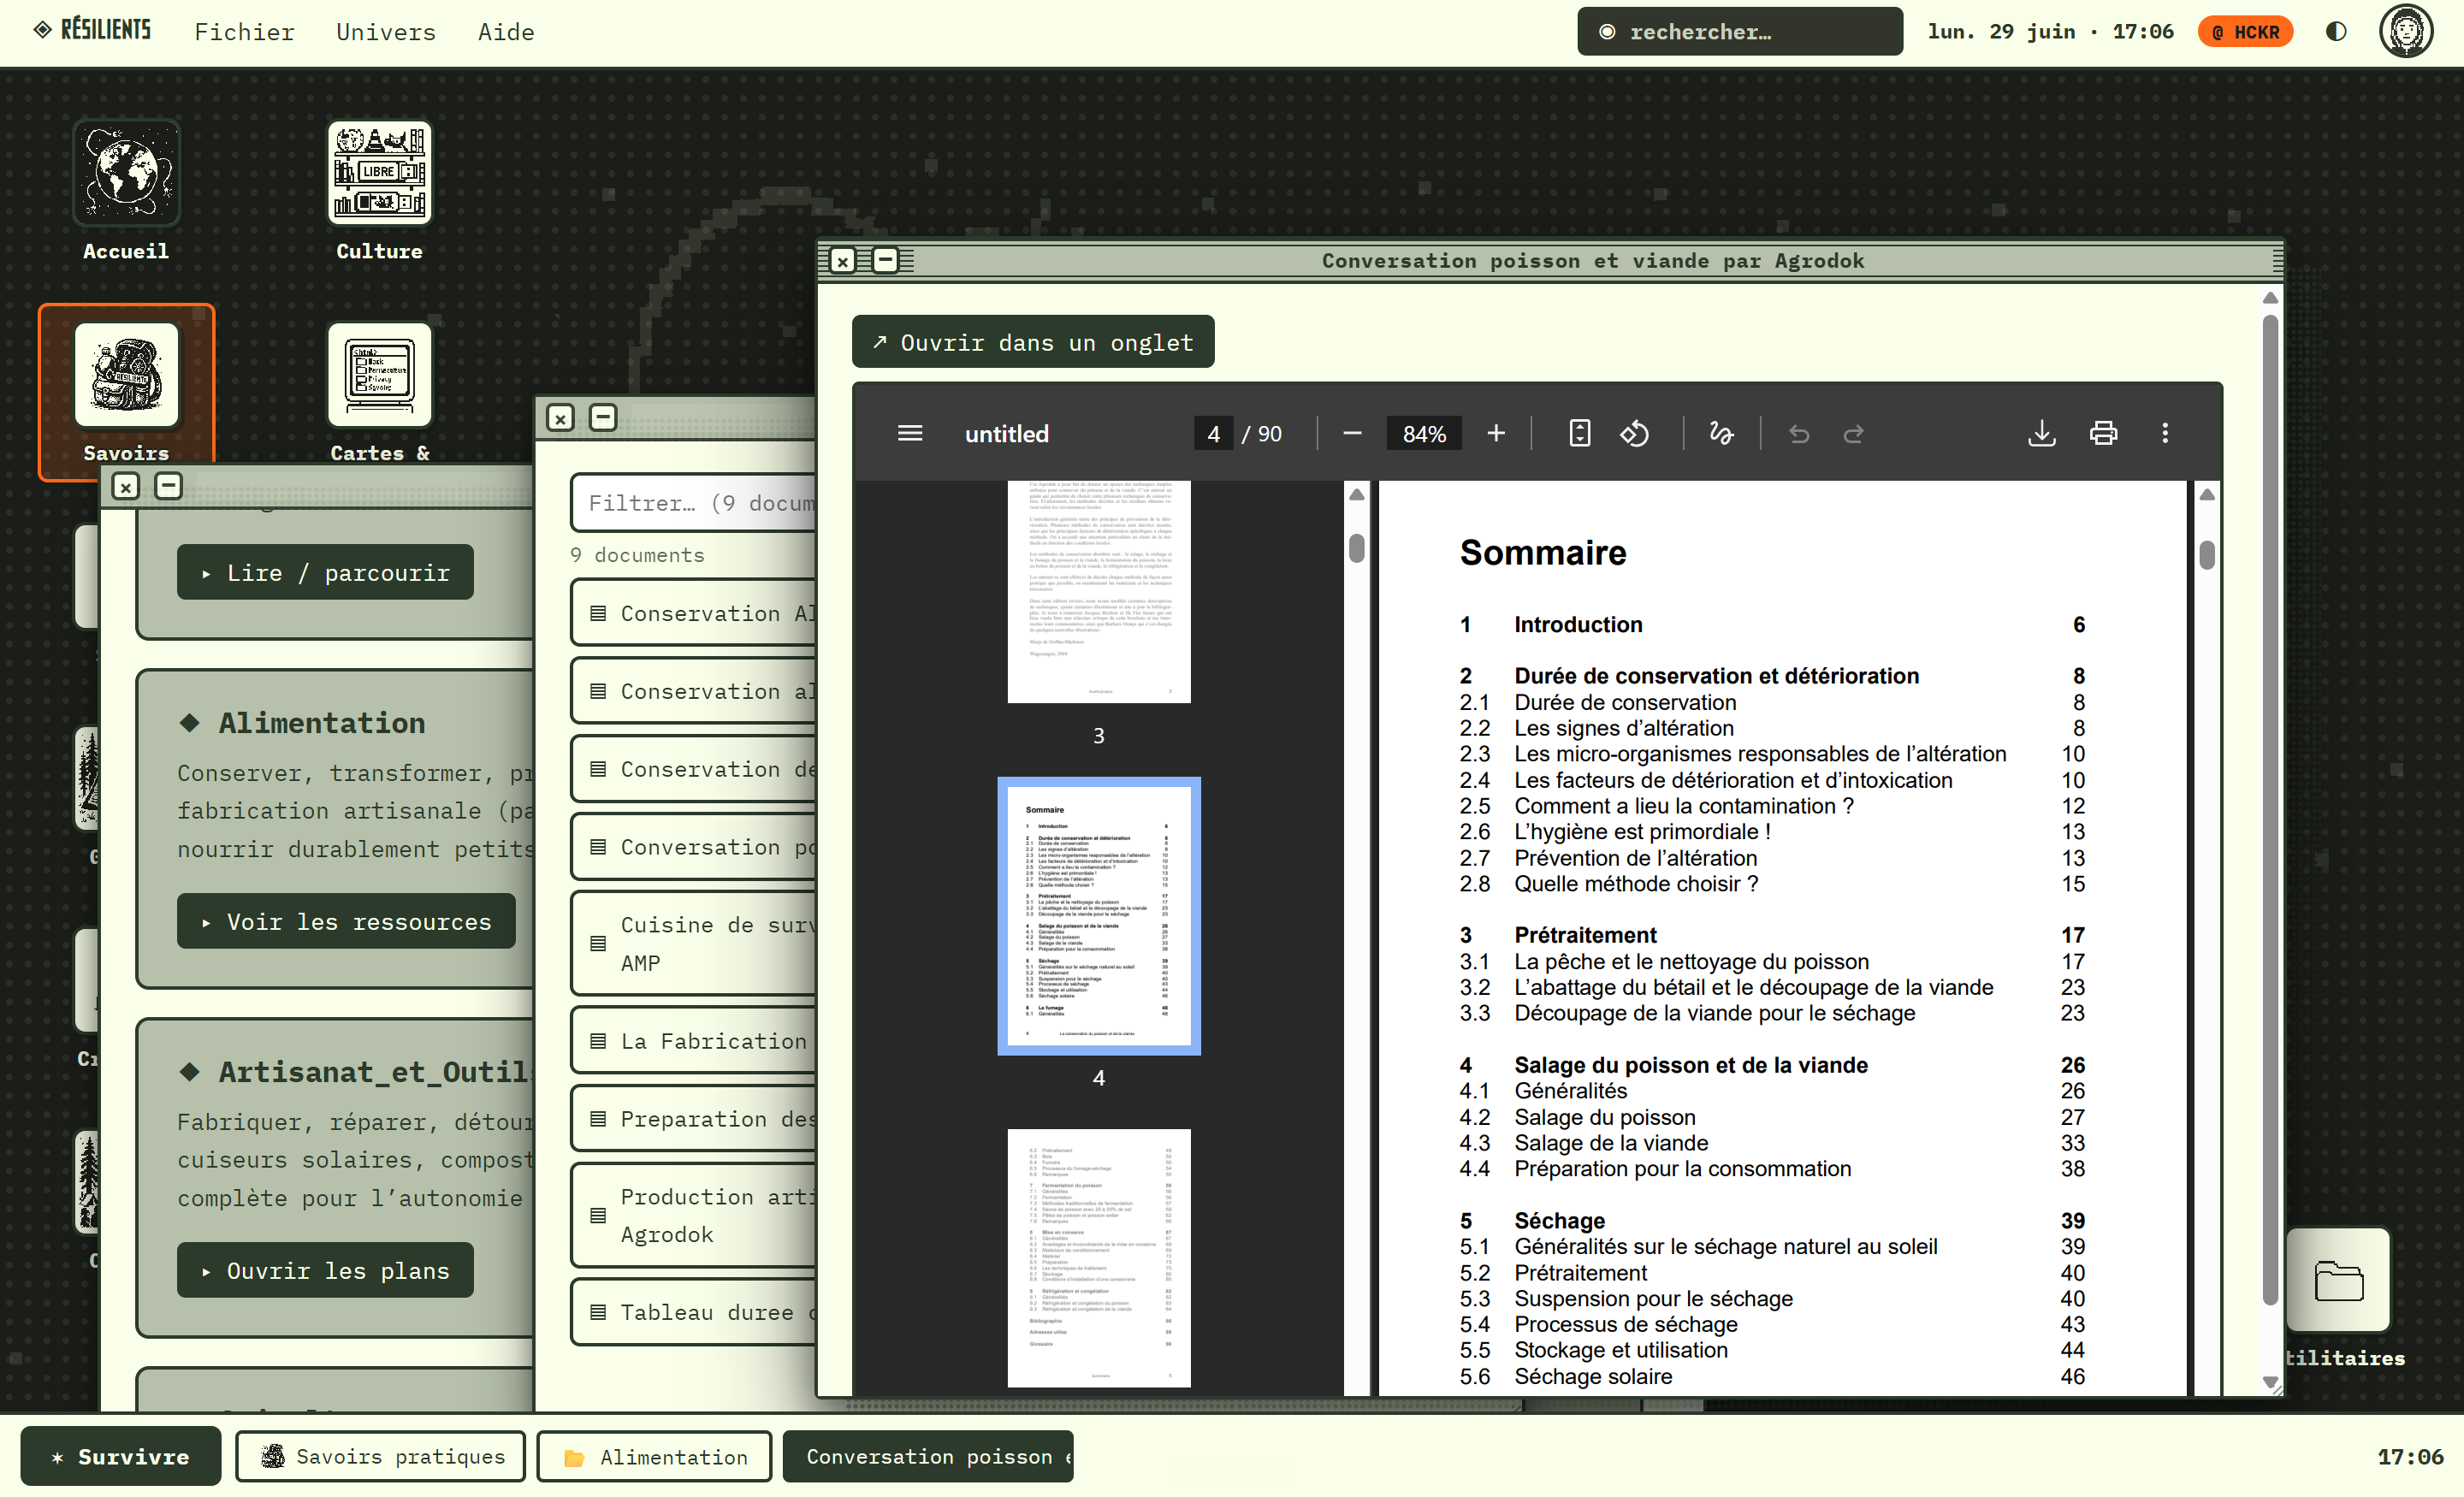Select page 3 thumbnail
2464x1497 pixels.
1099,591
